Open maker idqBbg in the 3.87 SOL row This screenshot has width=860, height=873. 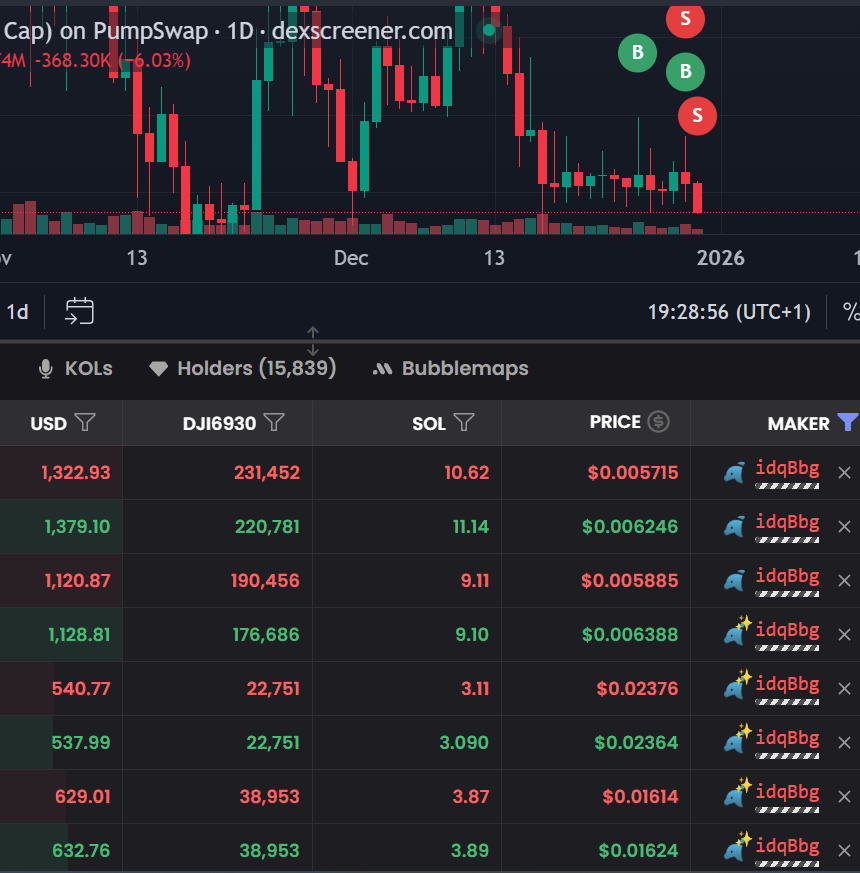pos(787,793)
